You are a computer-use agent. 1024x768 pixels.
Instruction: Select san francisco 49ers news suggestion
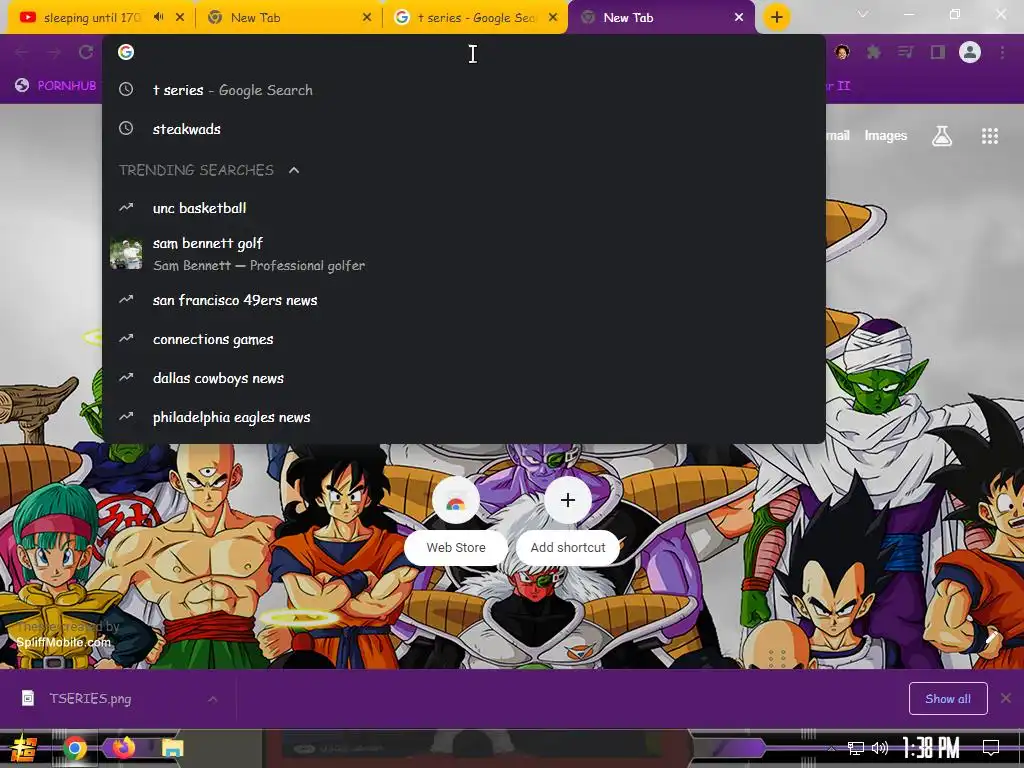click(464, 300)
